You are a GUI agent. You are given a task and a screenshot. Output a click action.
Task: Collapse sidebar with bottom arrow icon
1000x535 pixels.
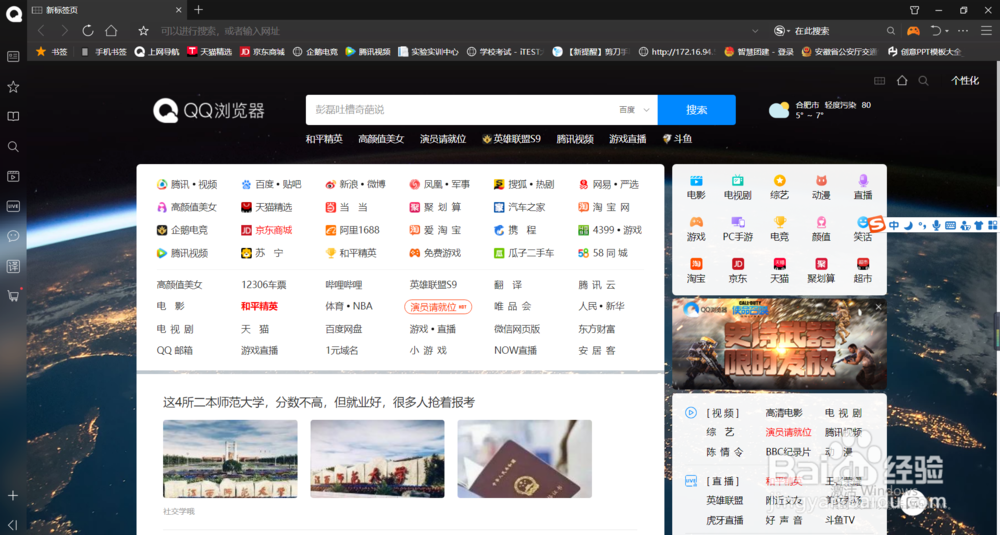13,525
